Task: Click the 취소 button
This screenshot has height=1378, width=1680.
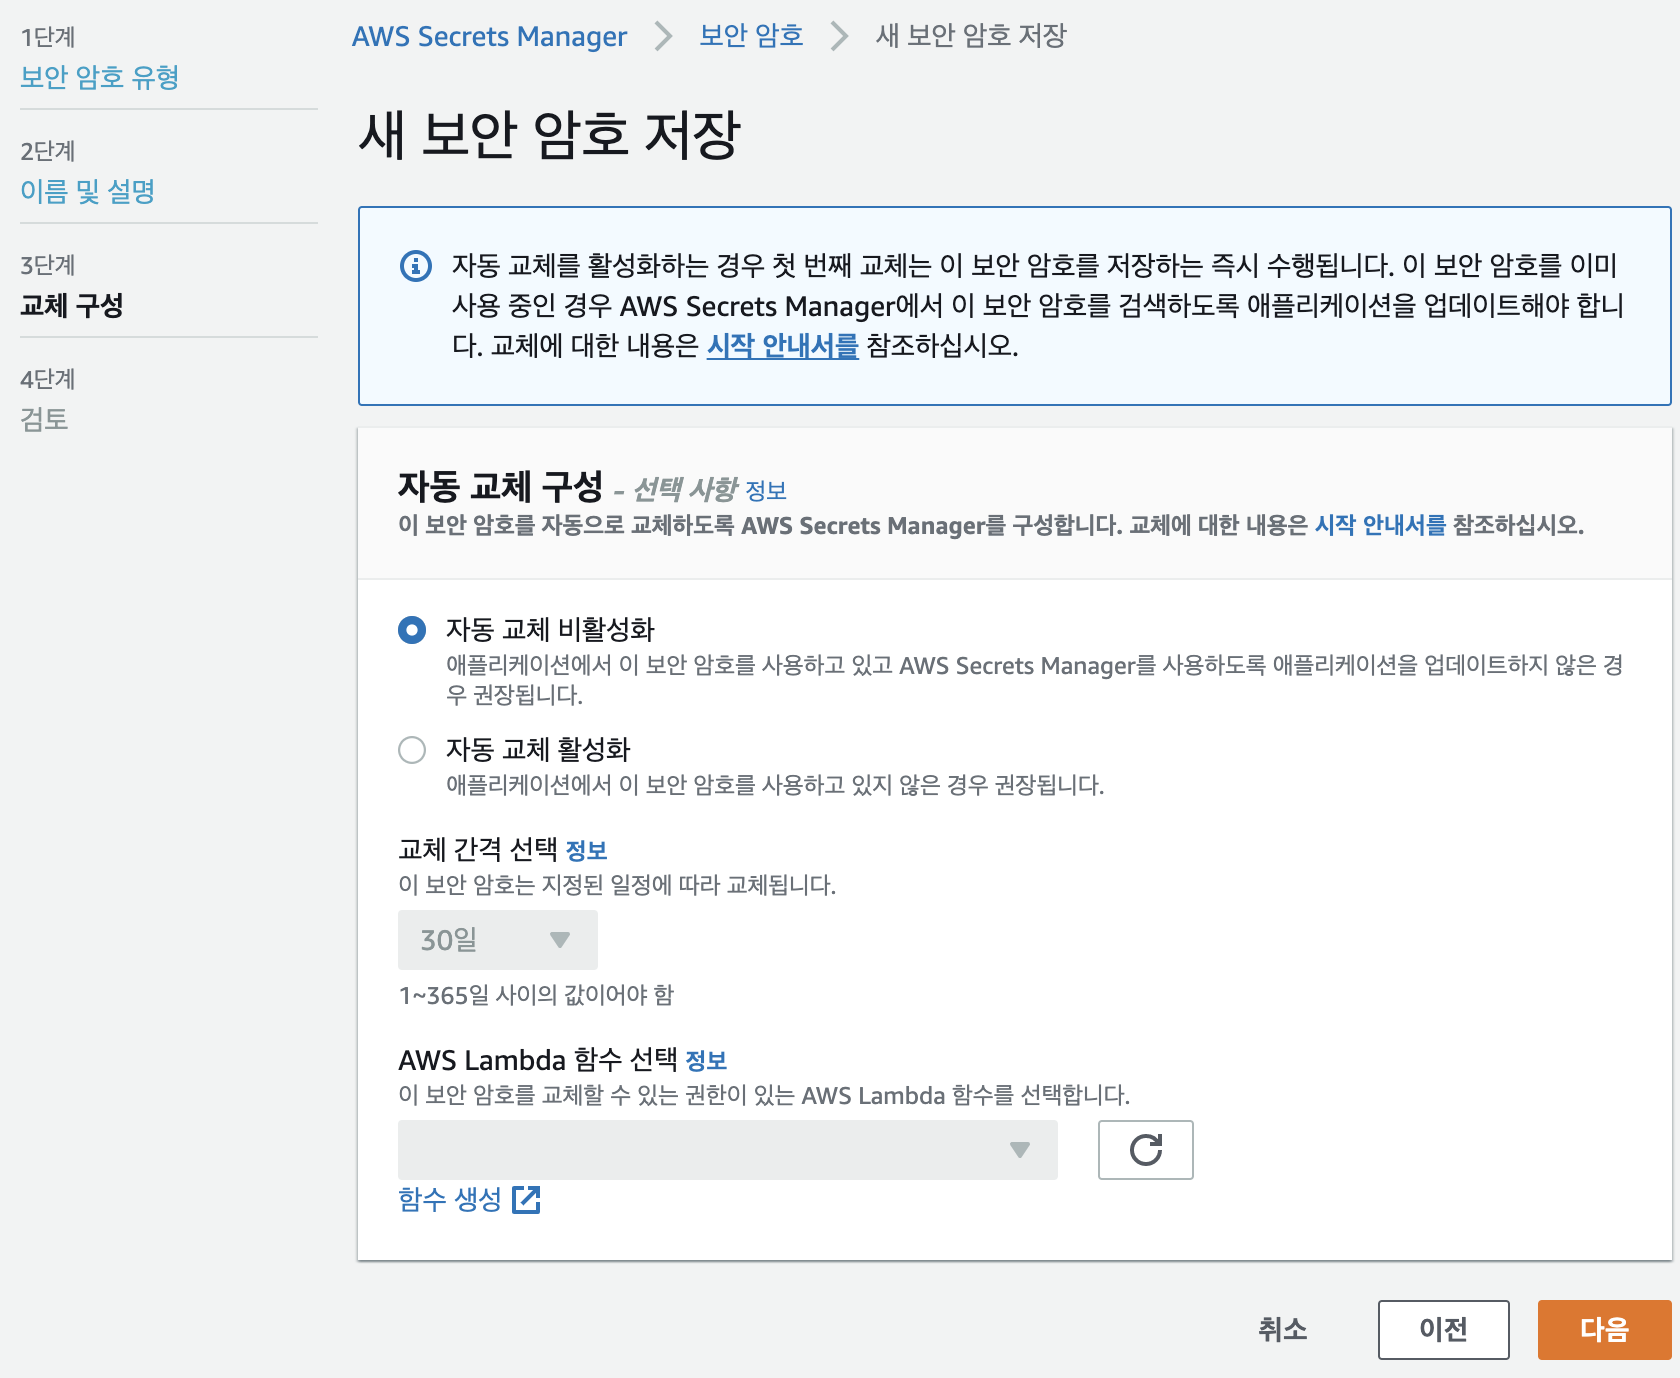Action: click(1283, 1330)
